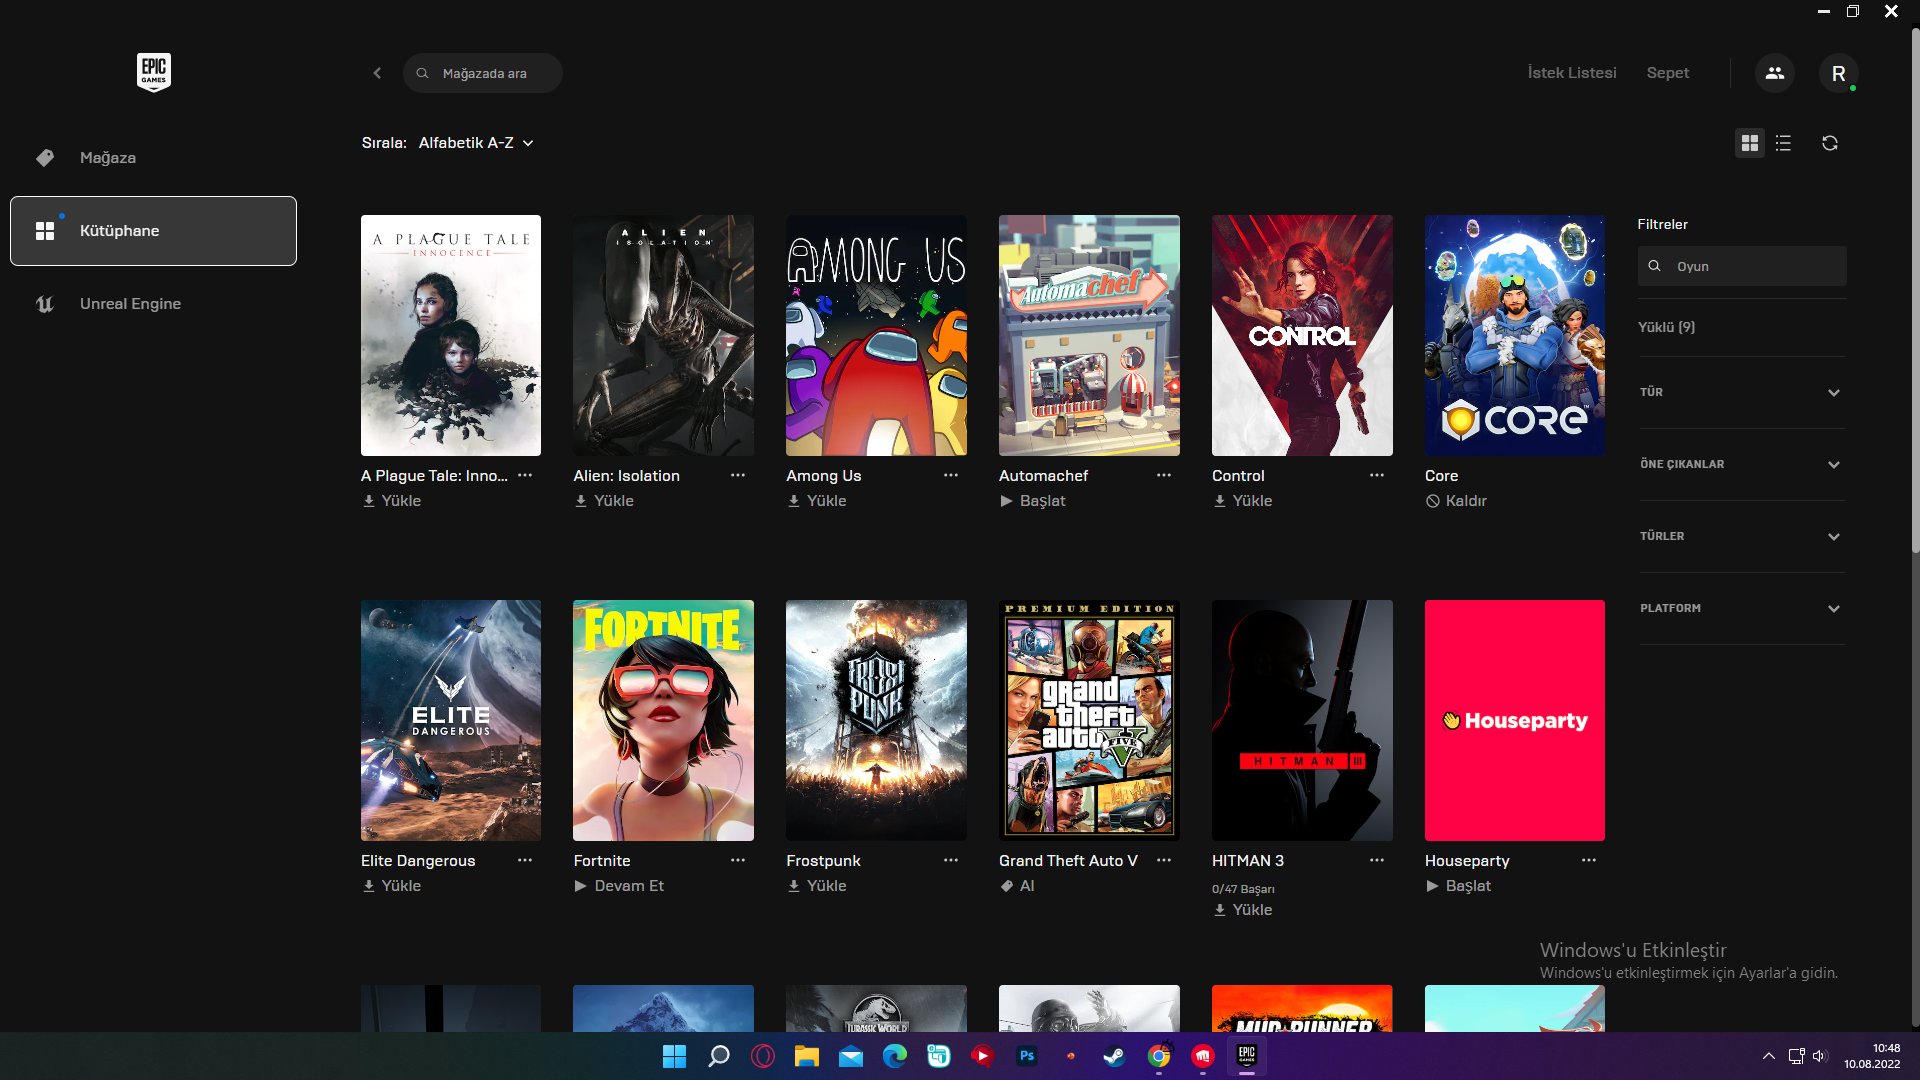
Task: Click the library vertical scrollbar
Action: click(x=1915, y=290)
